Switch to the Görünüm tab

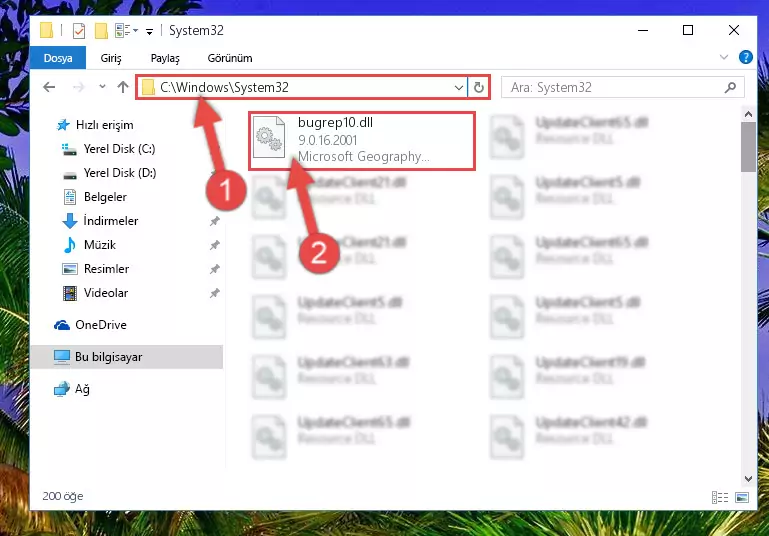pos(230,58)
